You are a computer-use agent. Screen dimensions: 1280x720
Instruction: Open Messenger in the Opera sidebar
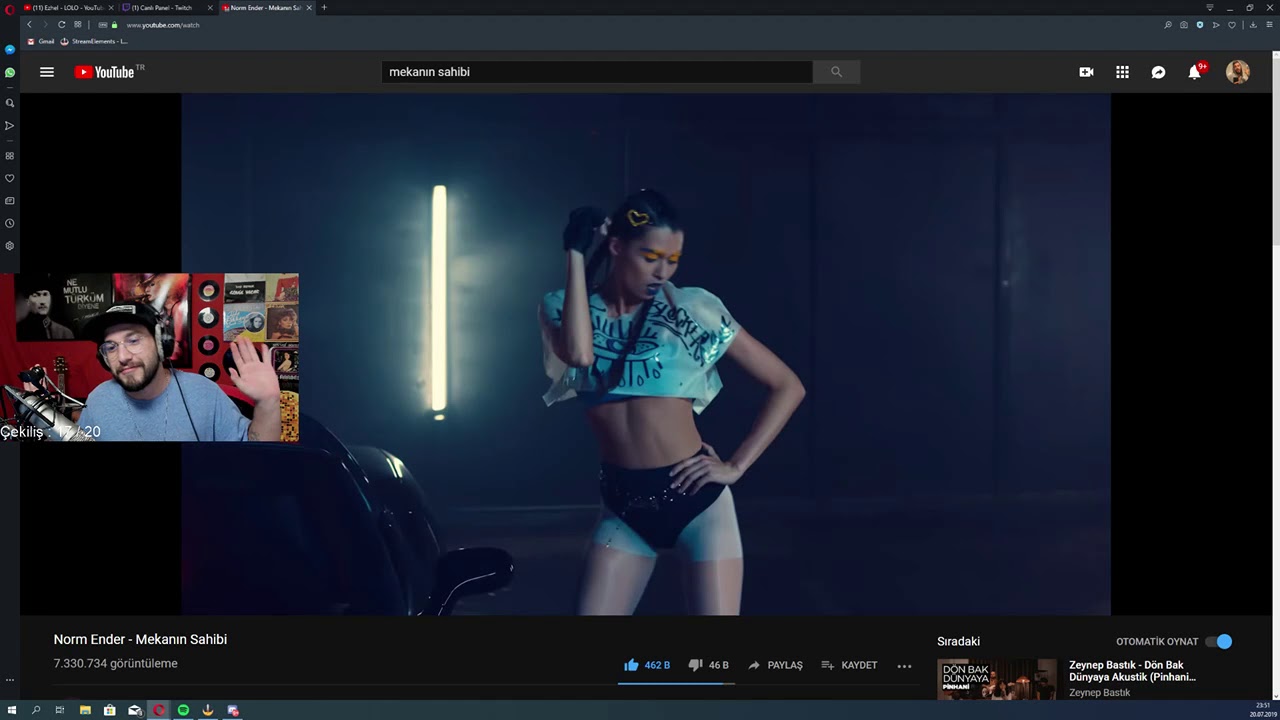10,49
